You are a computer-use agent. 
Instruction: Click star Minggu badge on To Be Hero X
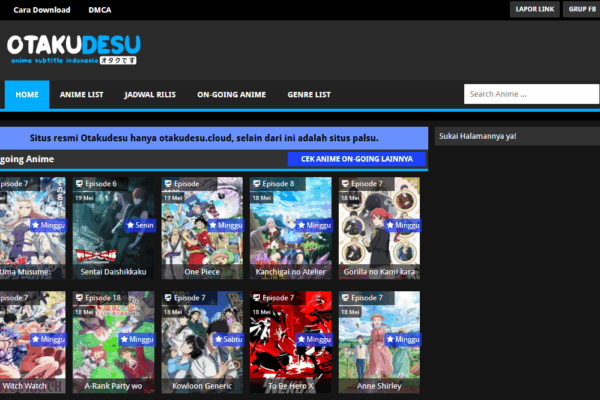(314, 339)
